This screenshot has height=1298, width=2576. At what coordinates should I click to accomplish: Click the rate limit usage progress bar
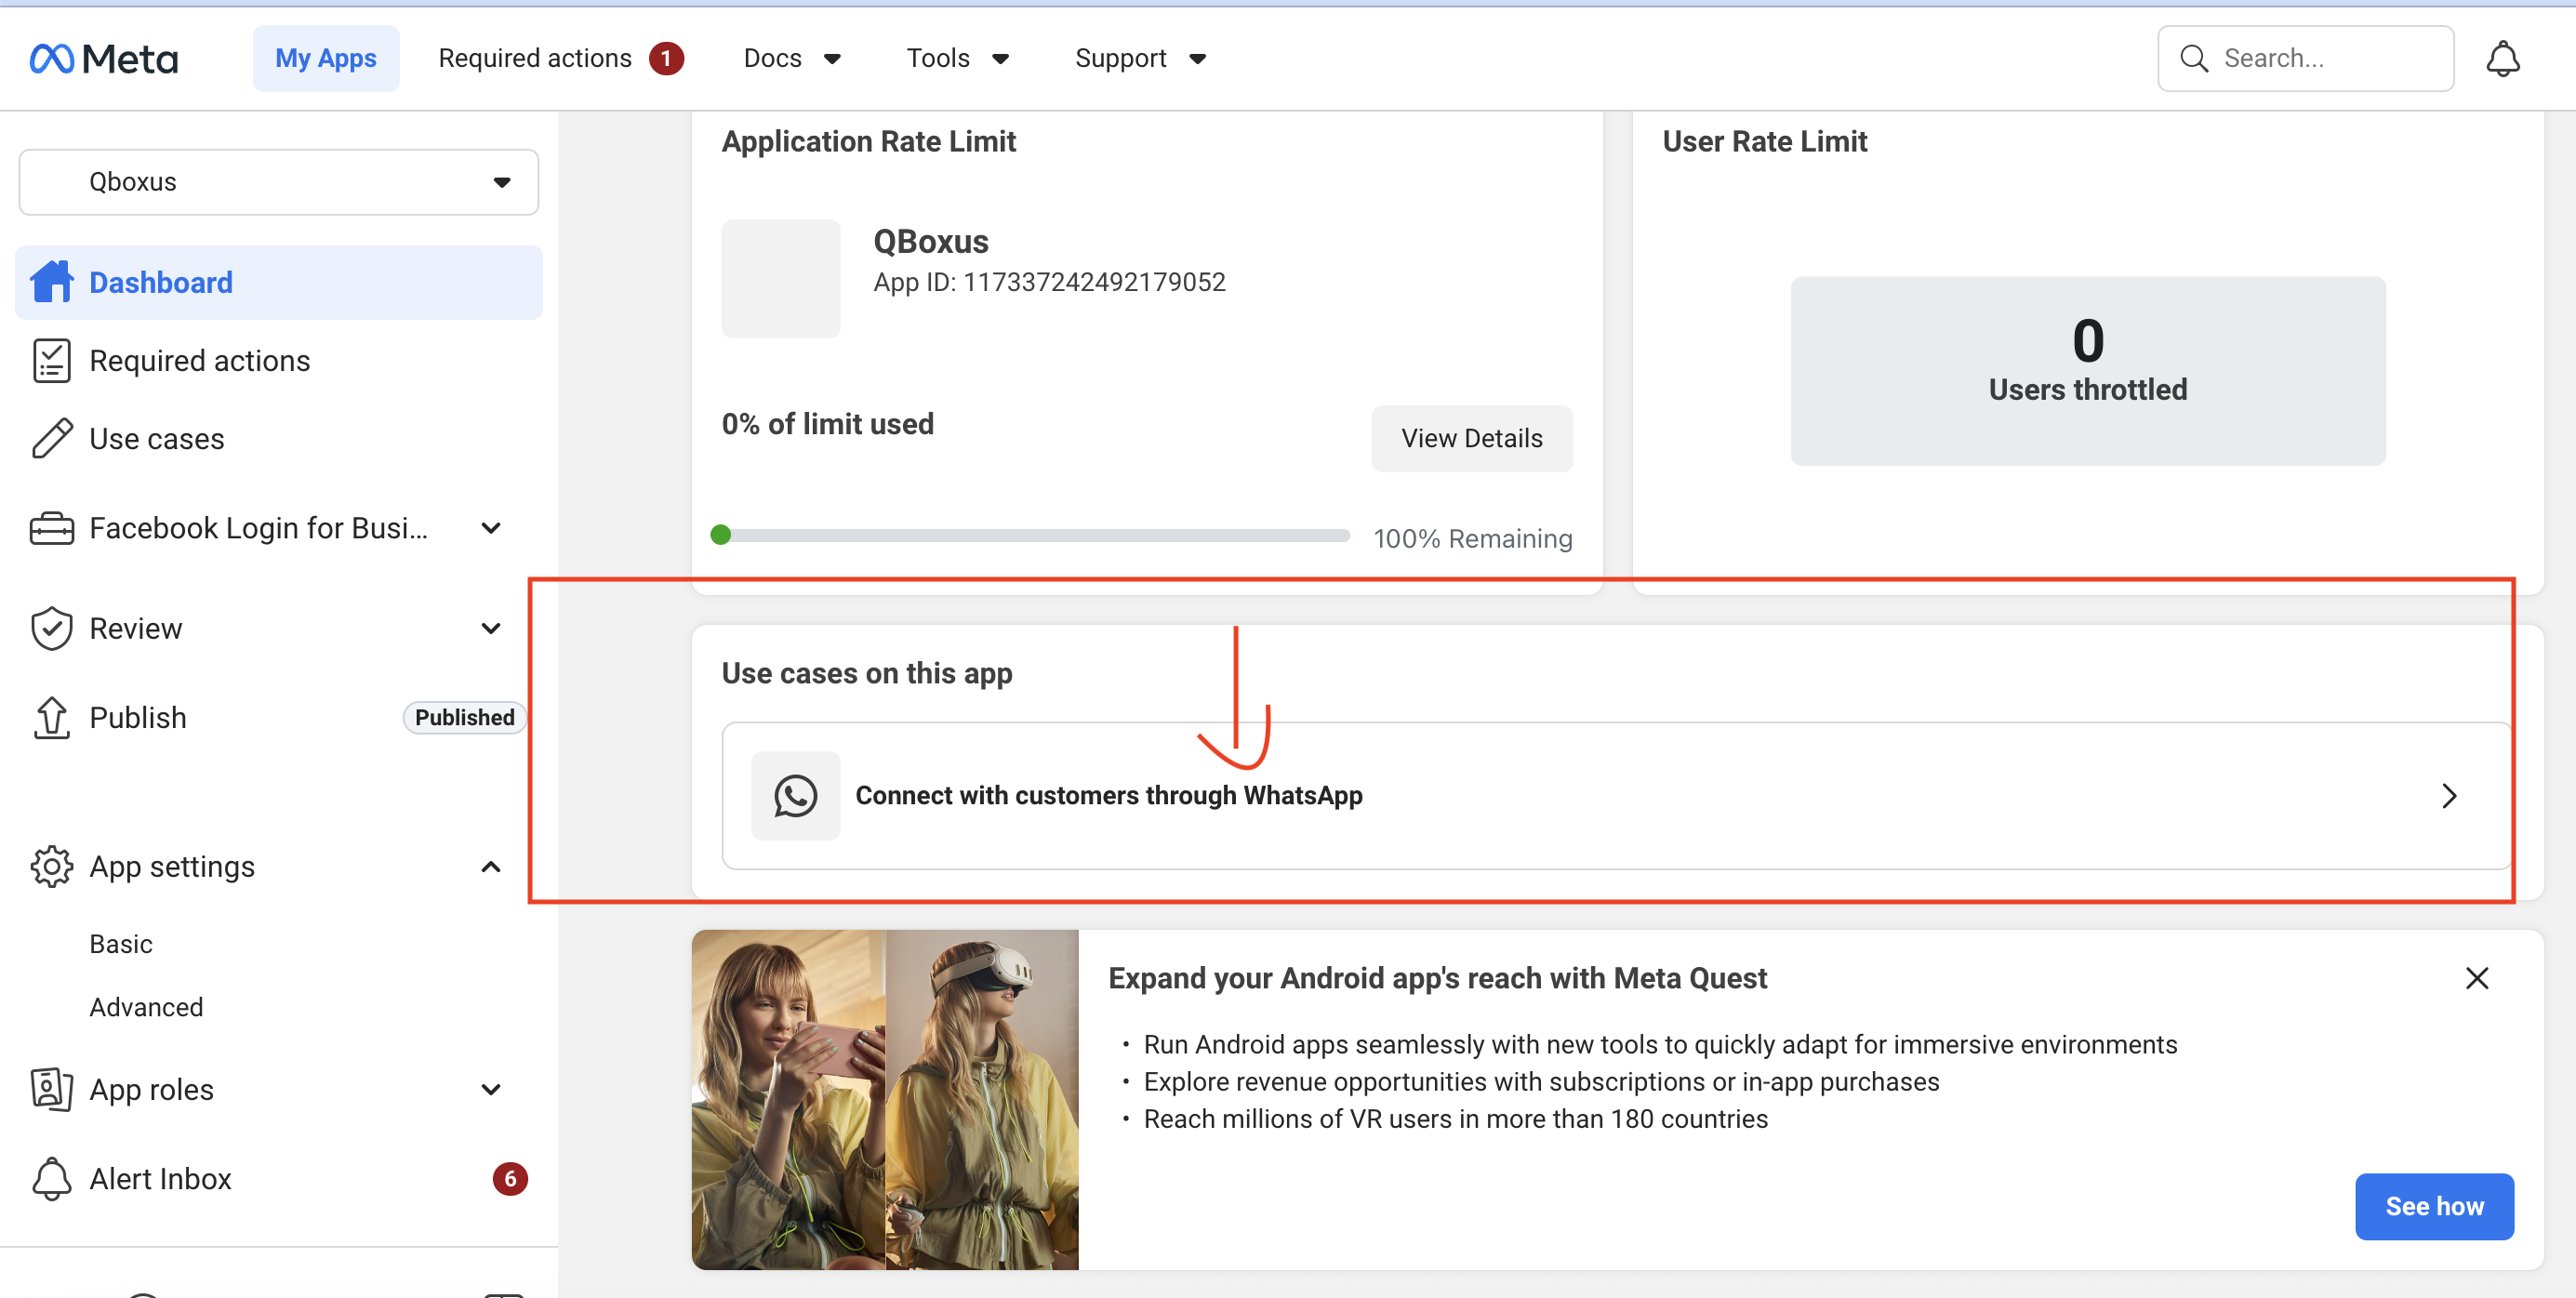click(x=1031, y=535)
